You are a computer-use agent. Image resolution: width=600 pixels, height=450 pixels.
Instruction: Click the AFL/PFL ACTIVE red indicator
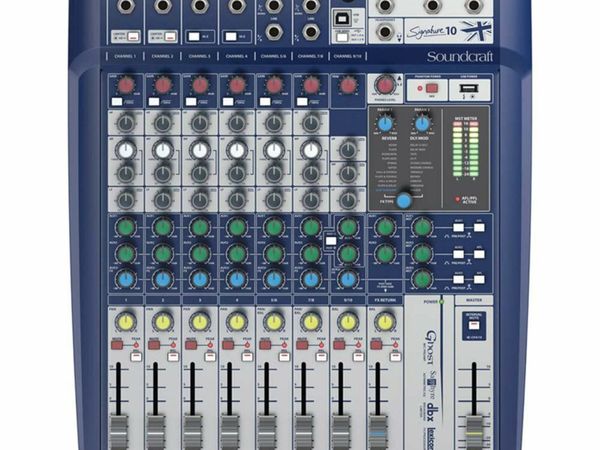click(x=457, y=199)
